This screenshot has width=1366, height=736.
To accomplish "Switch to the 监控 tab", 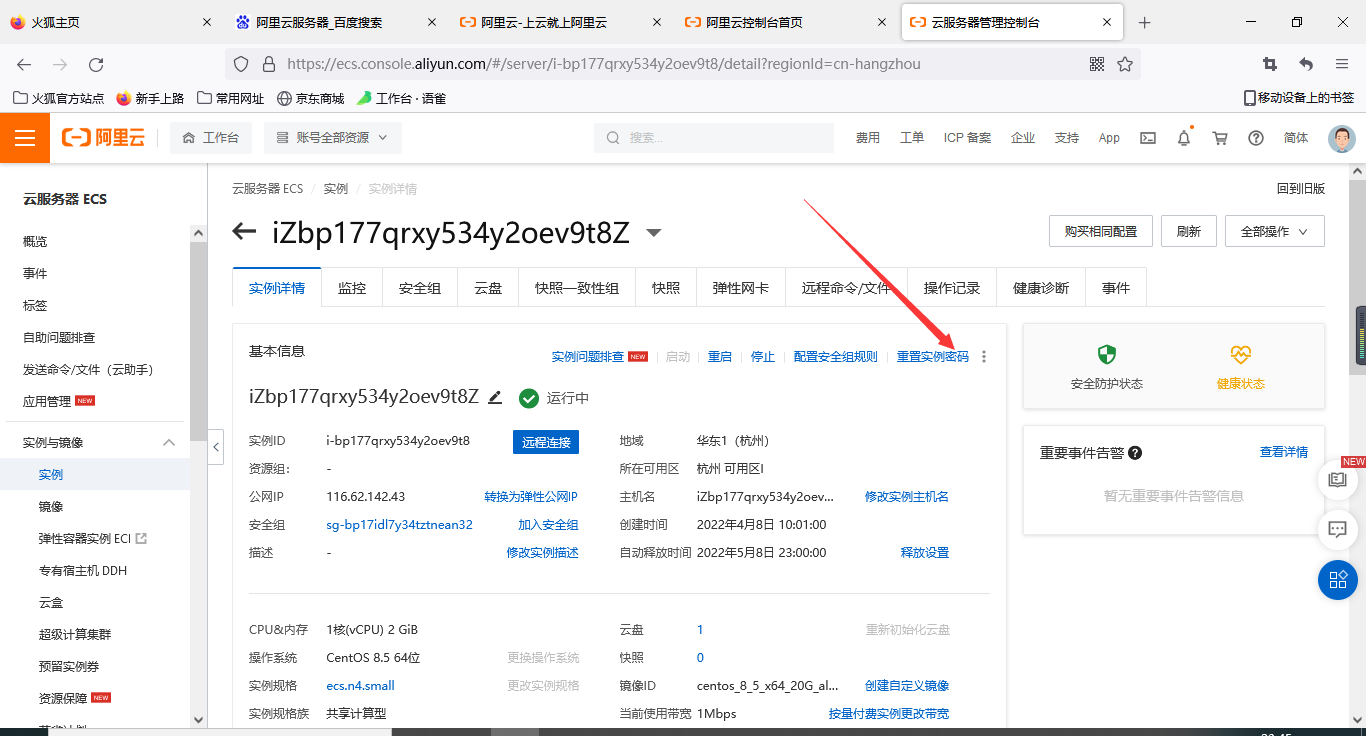I will click(x=352, y=288).
